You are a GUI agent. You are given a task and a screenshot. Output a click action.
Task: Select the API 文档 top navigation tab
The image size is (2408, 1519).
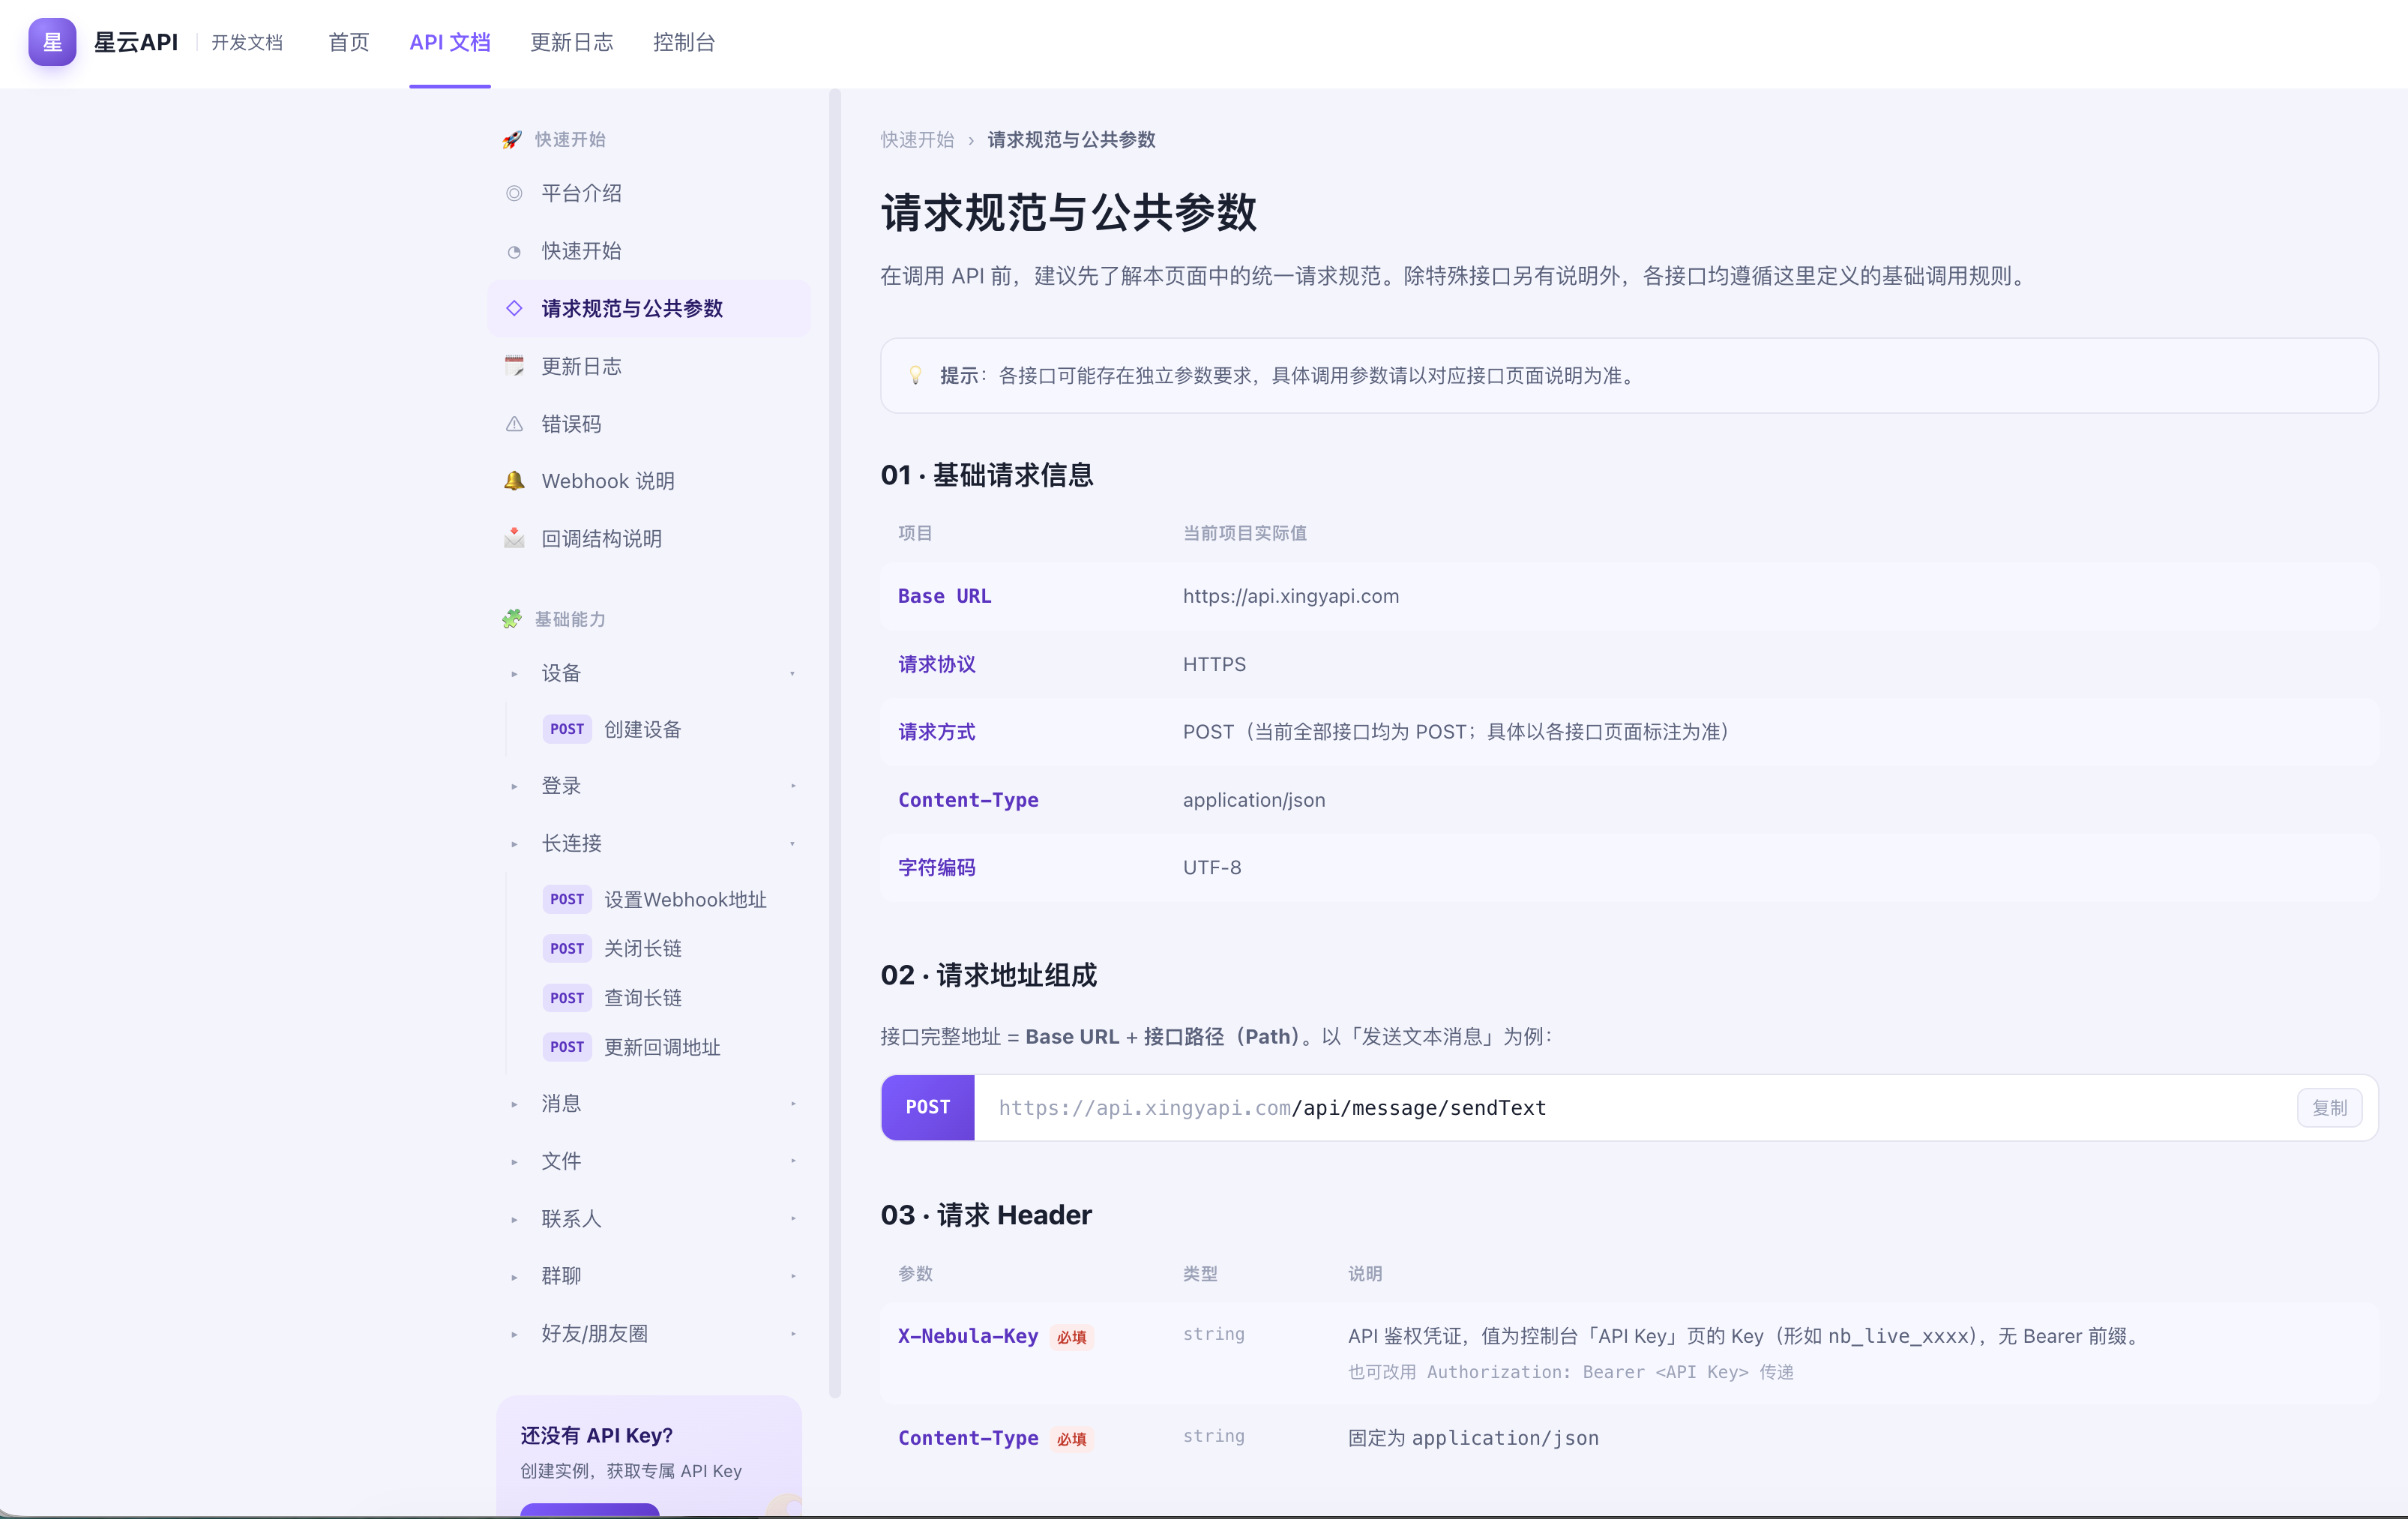click(450, 42)
